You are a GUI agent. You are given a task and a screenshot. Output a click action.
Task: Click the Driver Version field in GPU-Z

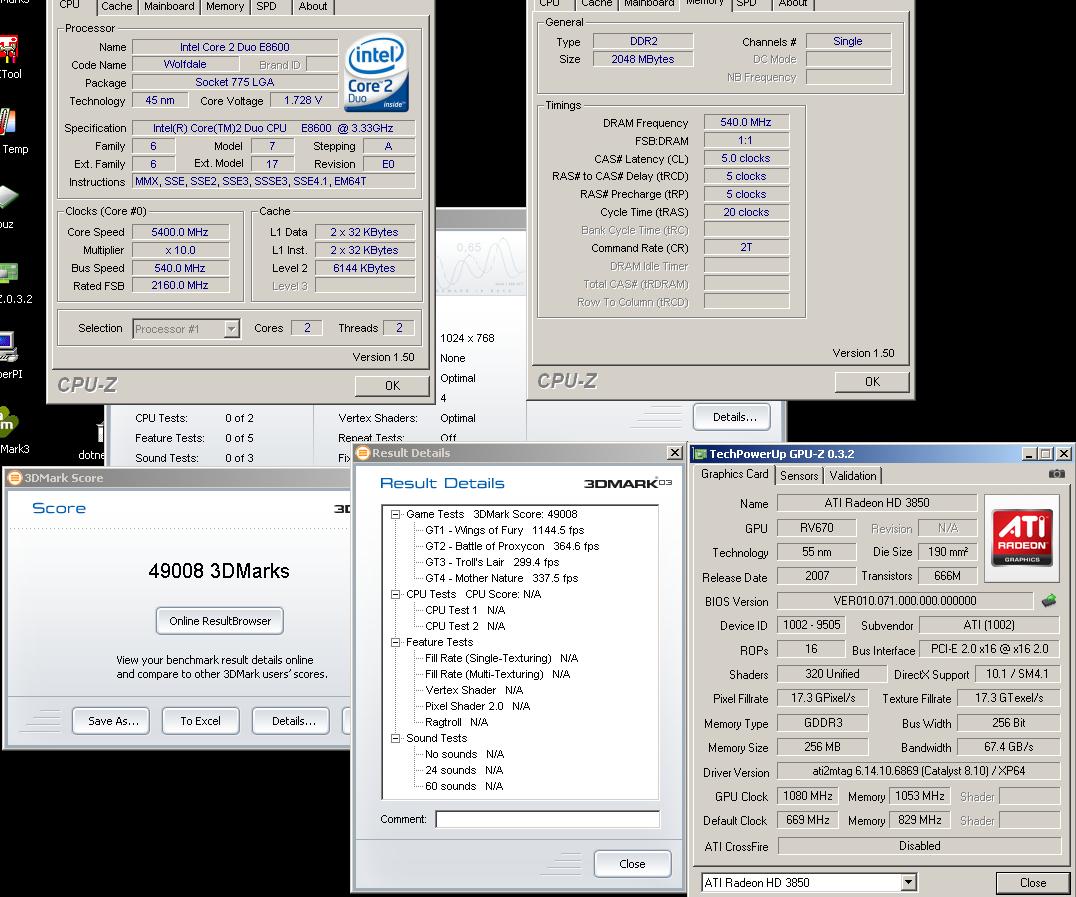919,771
